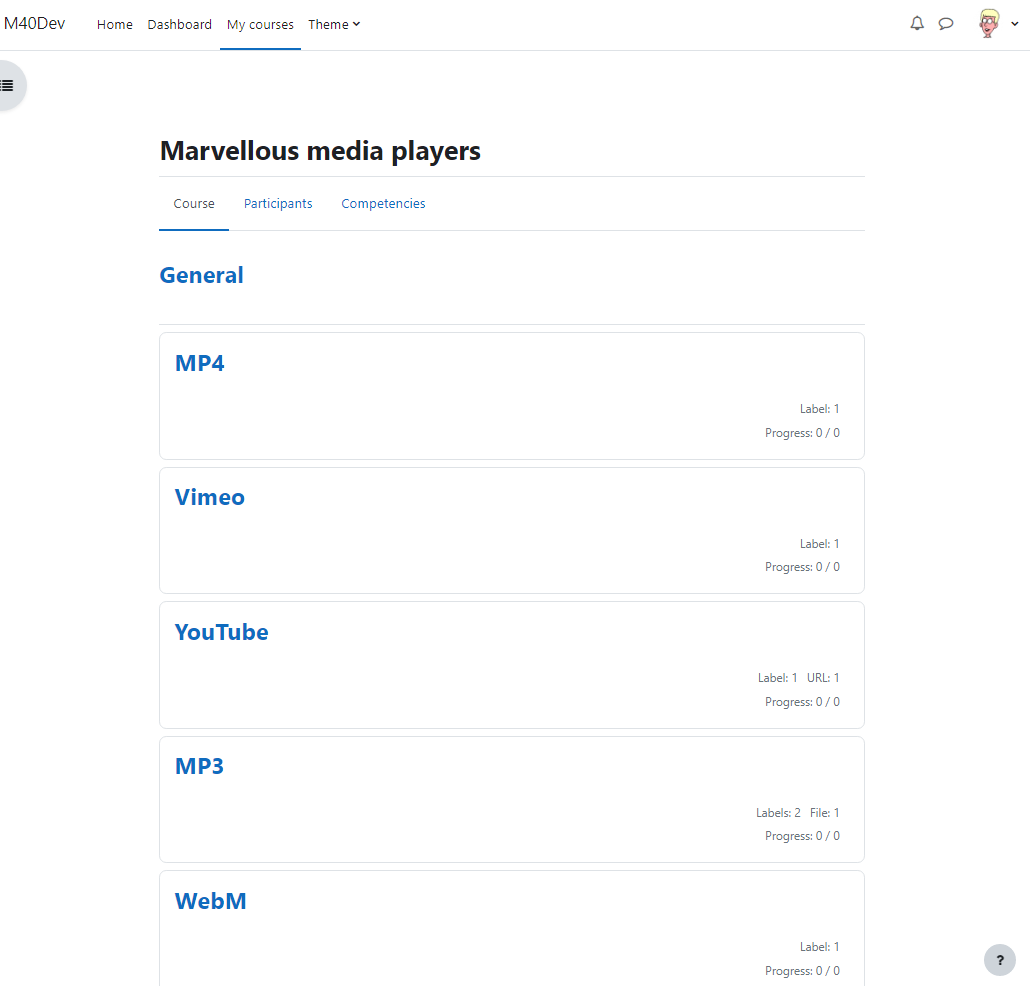Image resolution: width=1030 pixels, height=986 pixels.
Task: Click the Marvellous media players heading
Action: [321, 150]
